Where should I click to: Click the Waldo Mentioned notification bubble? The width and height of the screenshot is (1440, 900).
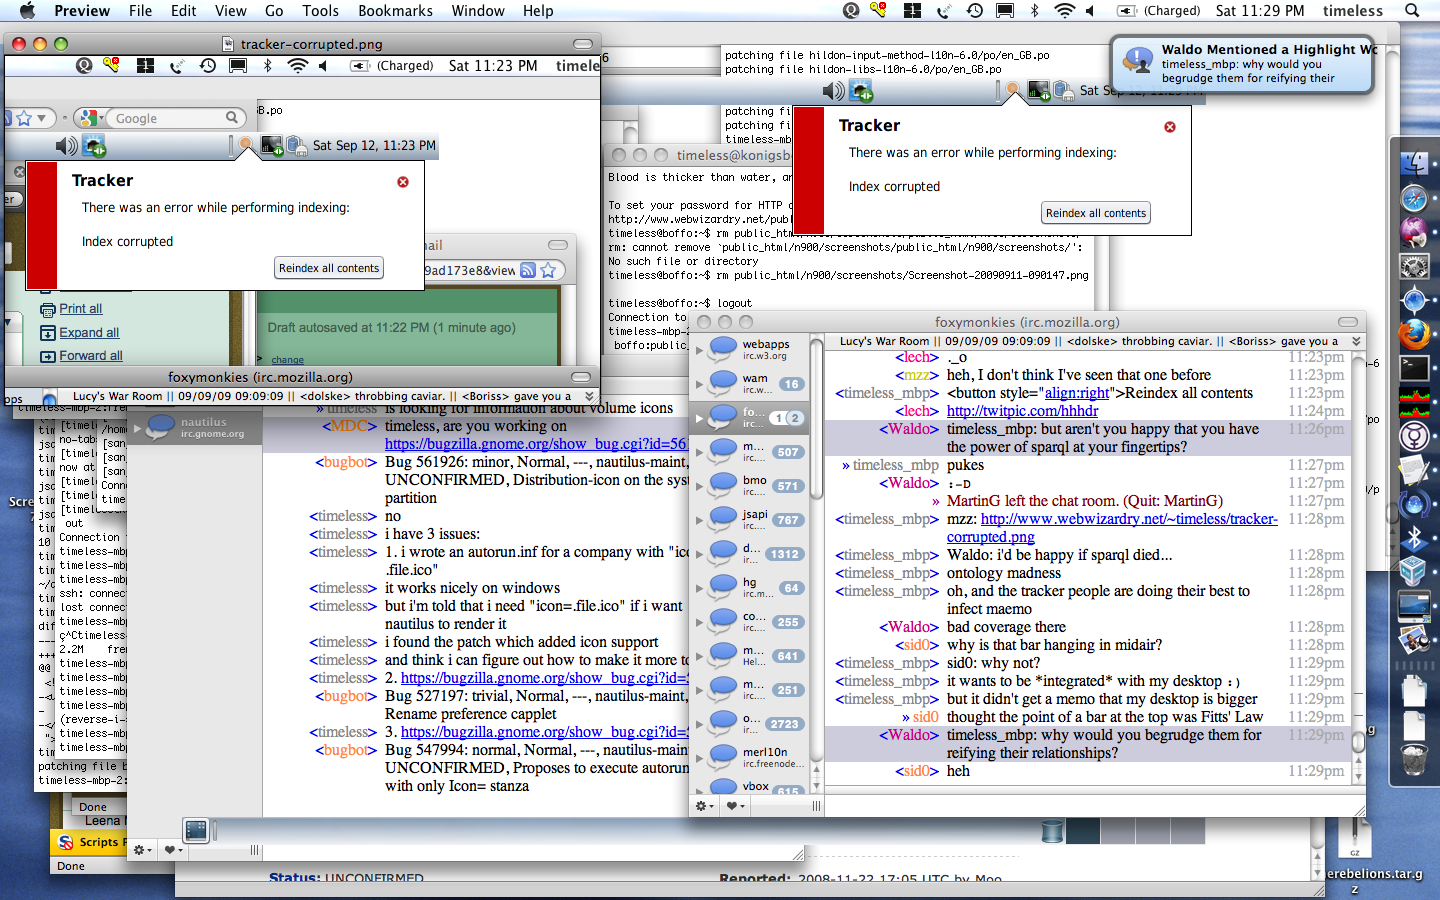pos(1242,64)
